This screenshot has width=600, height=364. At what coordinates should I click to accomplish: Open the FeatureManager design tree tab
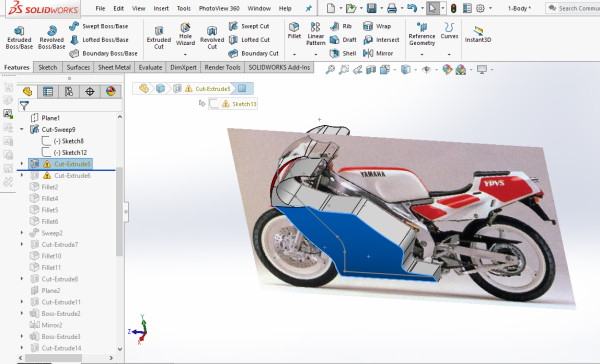point(27,91)
